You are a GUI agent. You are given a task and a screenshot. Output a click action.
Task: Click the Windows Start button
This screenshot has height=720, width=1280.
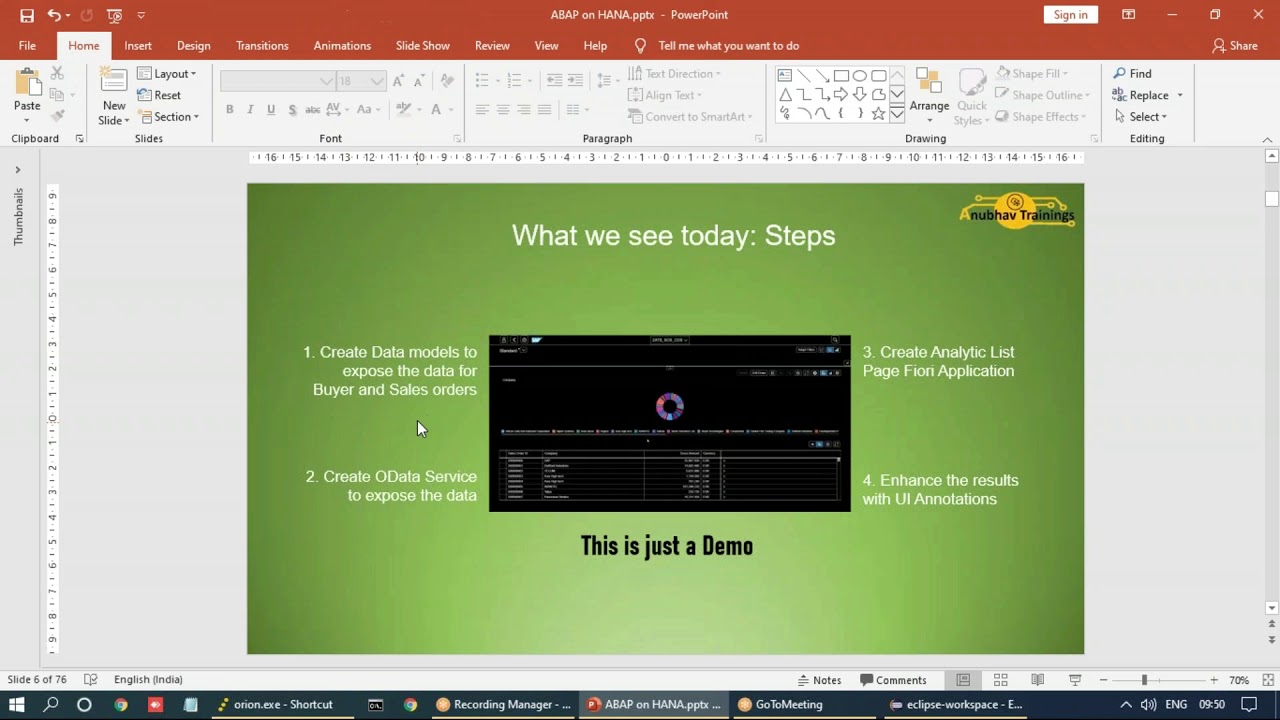17,704
